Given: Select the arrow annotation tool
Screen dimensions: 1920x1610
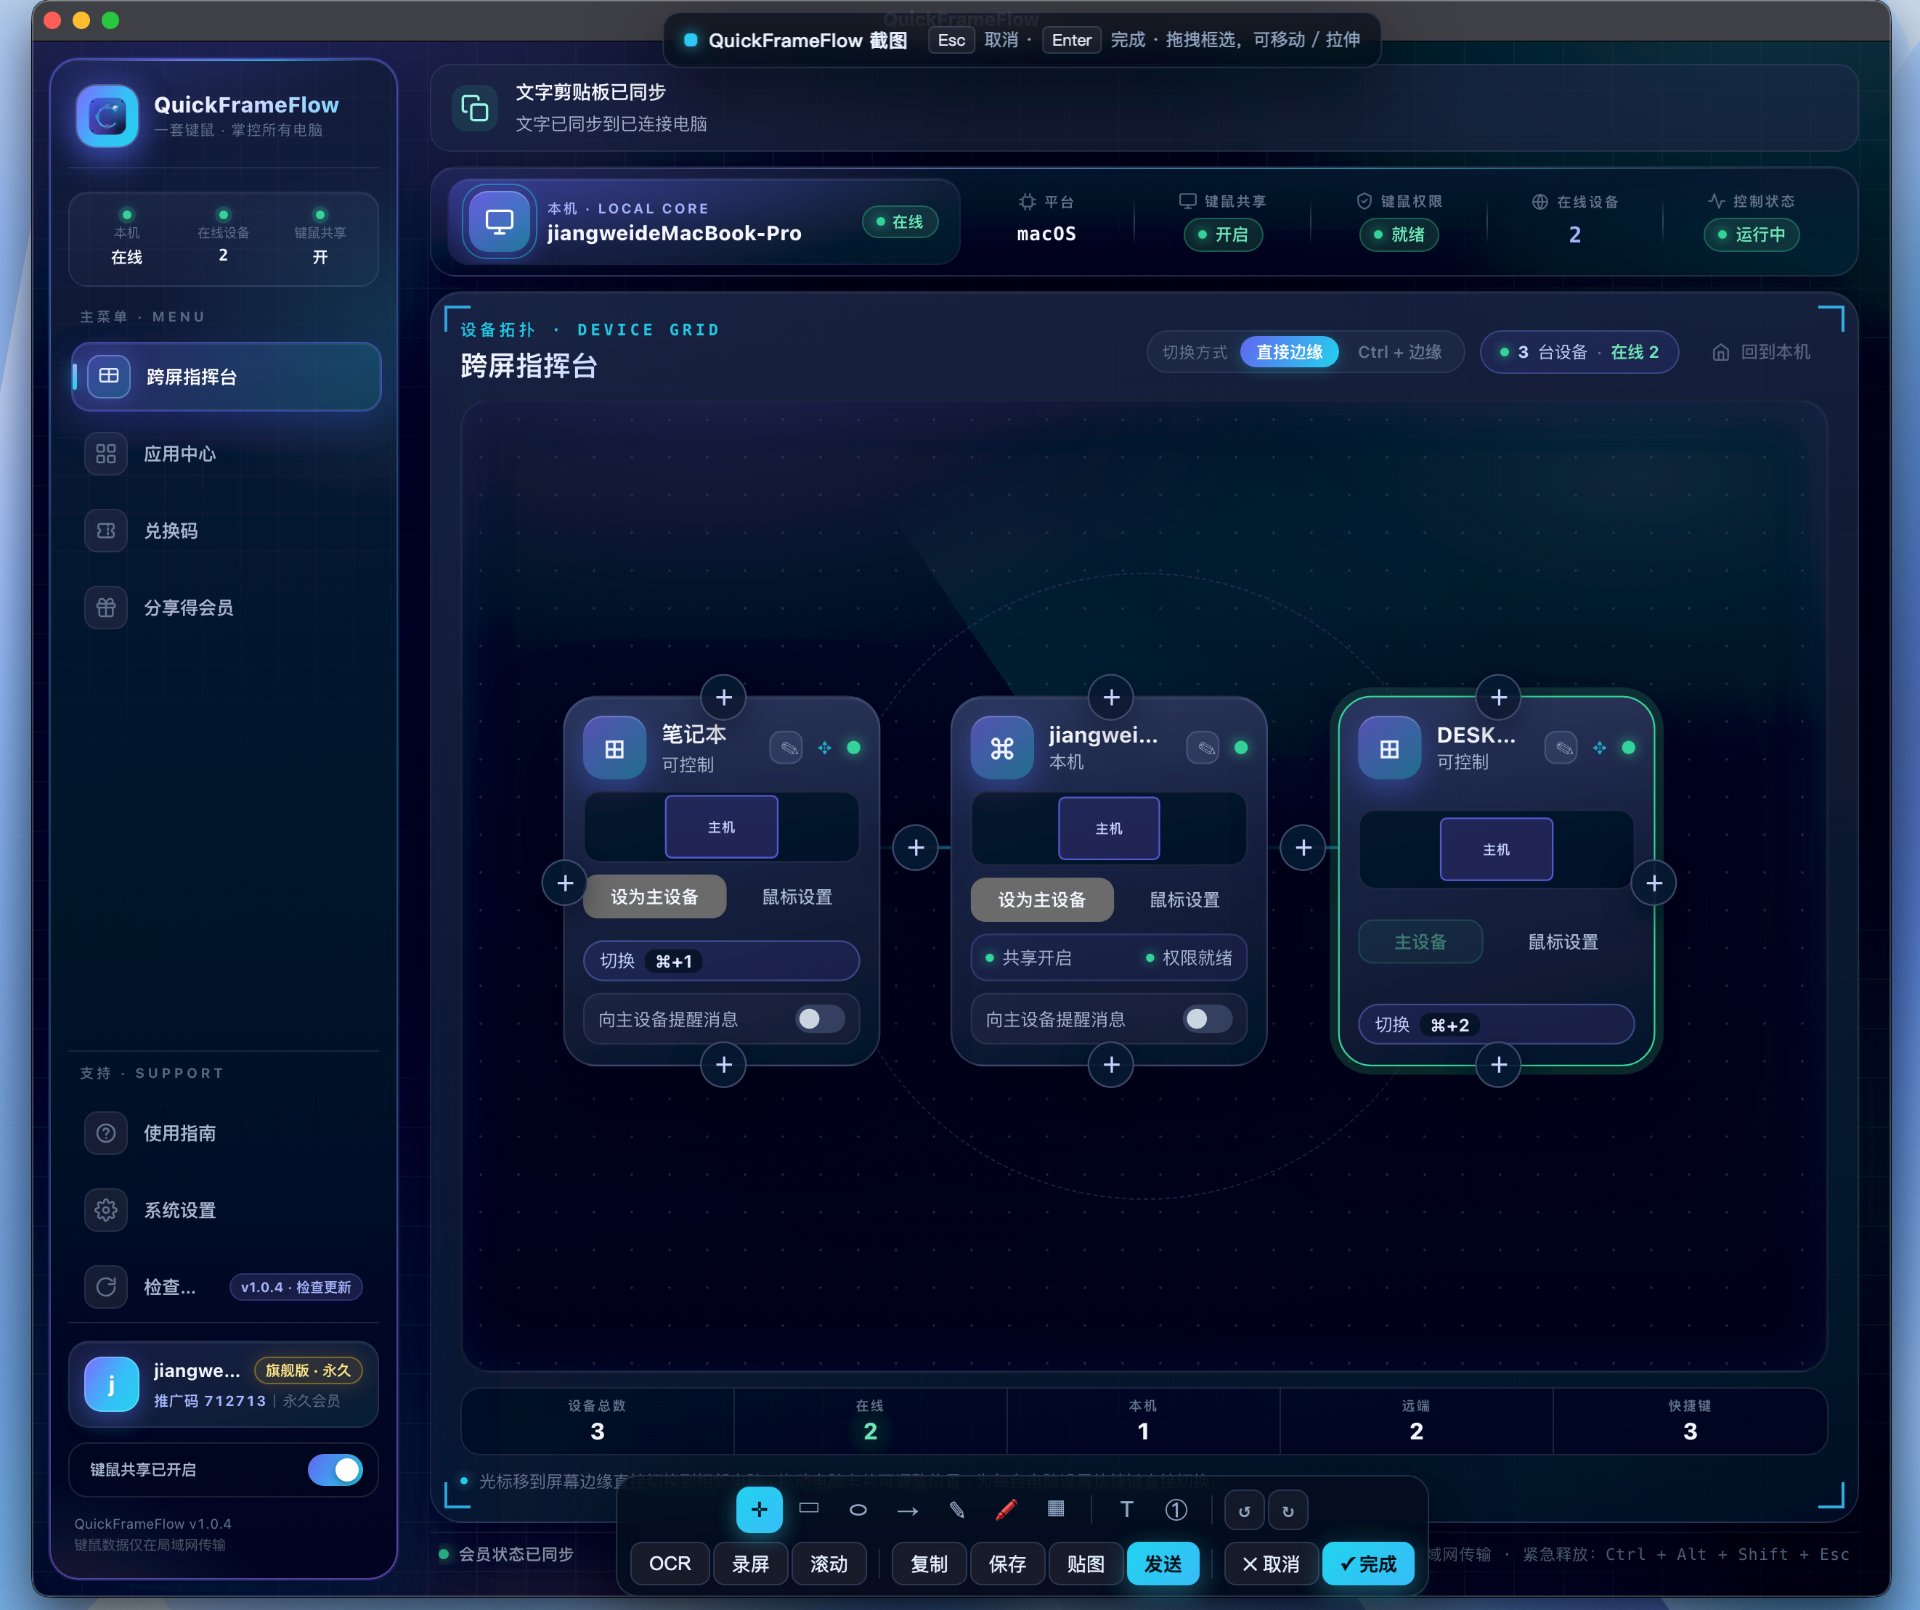Looking at the screenshot, I should (x=907, y=1510).
